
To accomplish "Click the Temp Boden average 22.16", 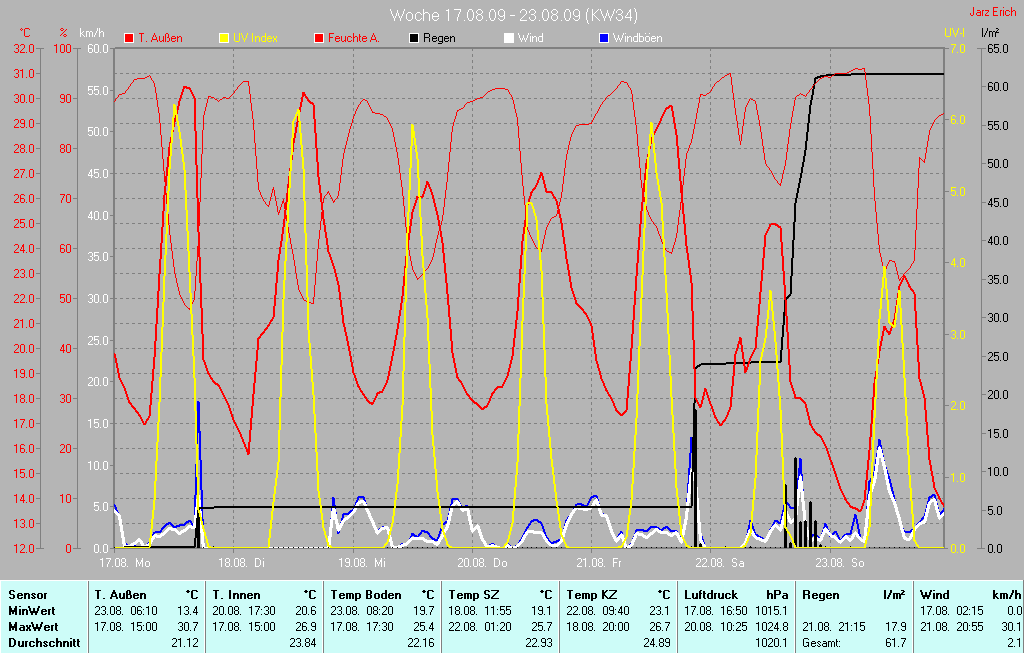I will click(420, 643).
